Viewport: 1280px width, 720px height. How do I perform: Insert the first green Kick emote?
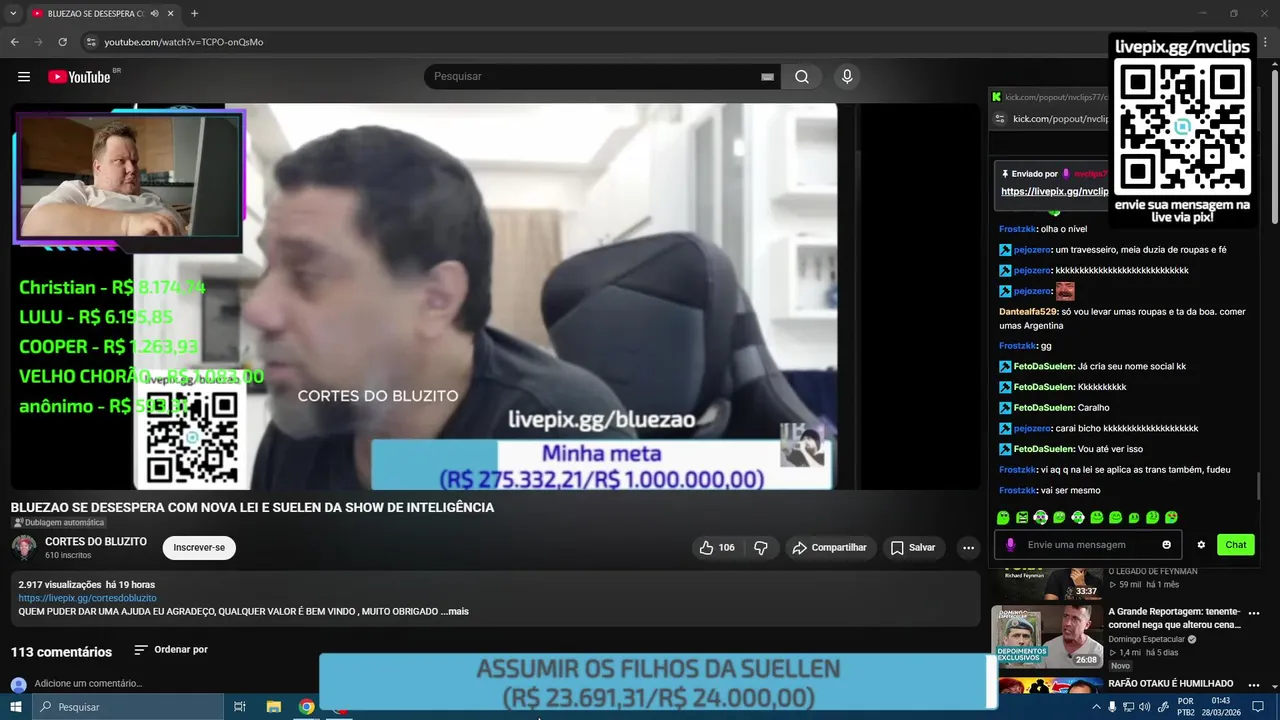[x=1003, y=517]
